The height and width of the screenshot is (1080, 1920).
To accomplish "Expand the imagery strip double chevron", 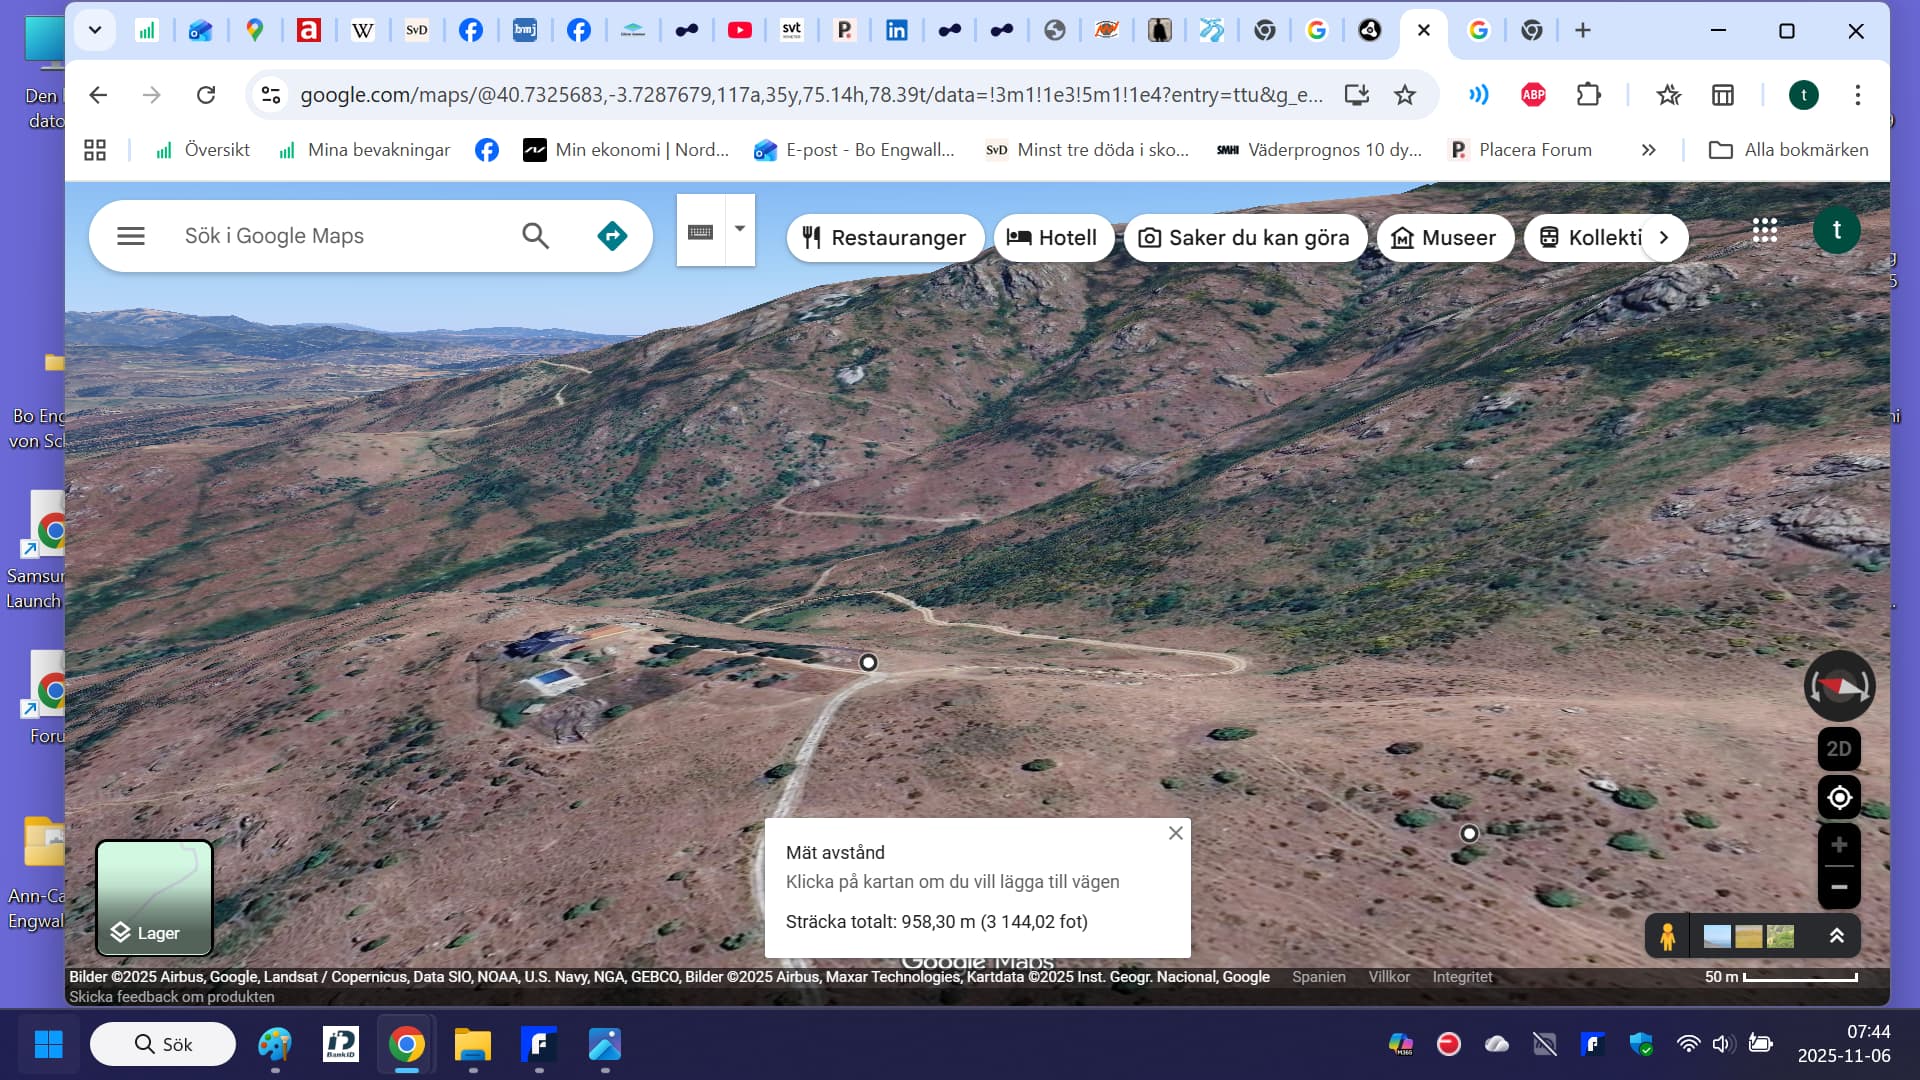I will pyautogui.click(x=1836, y=936).
